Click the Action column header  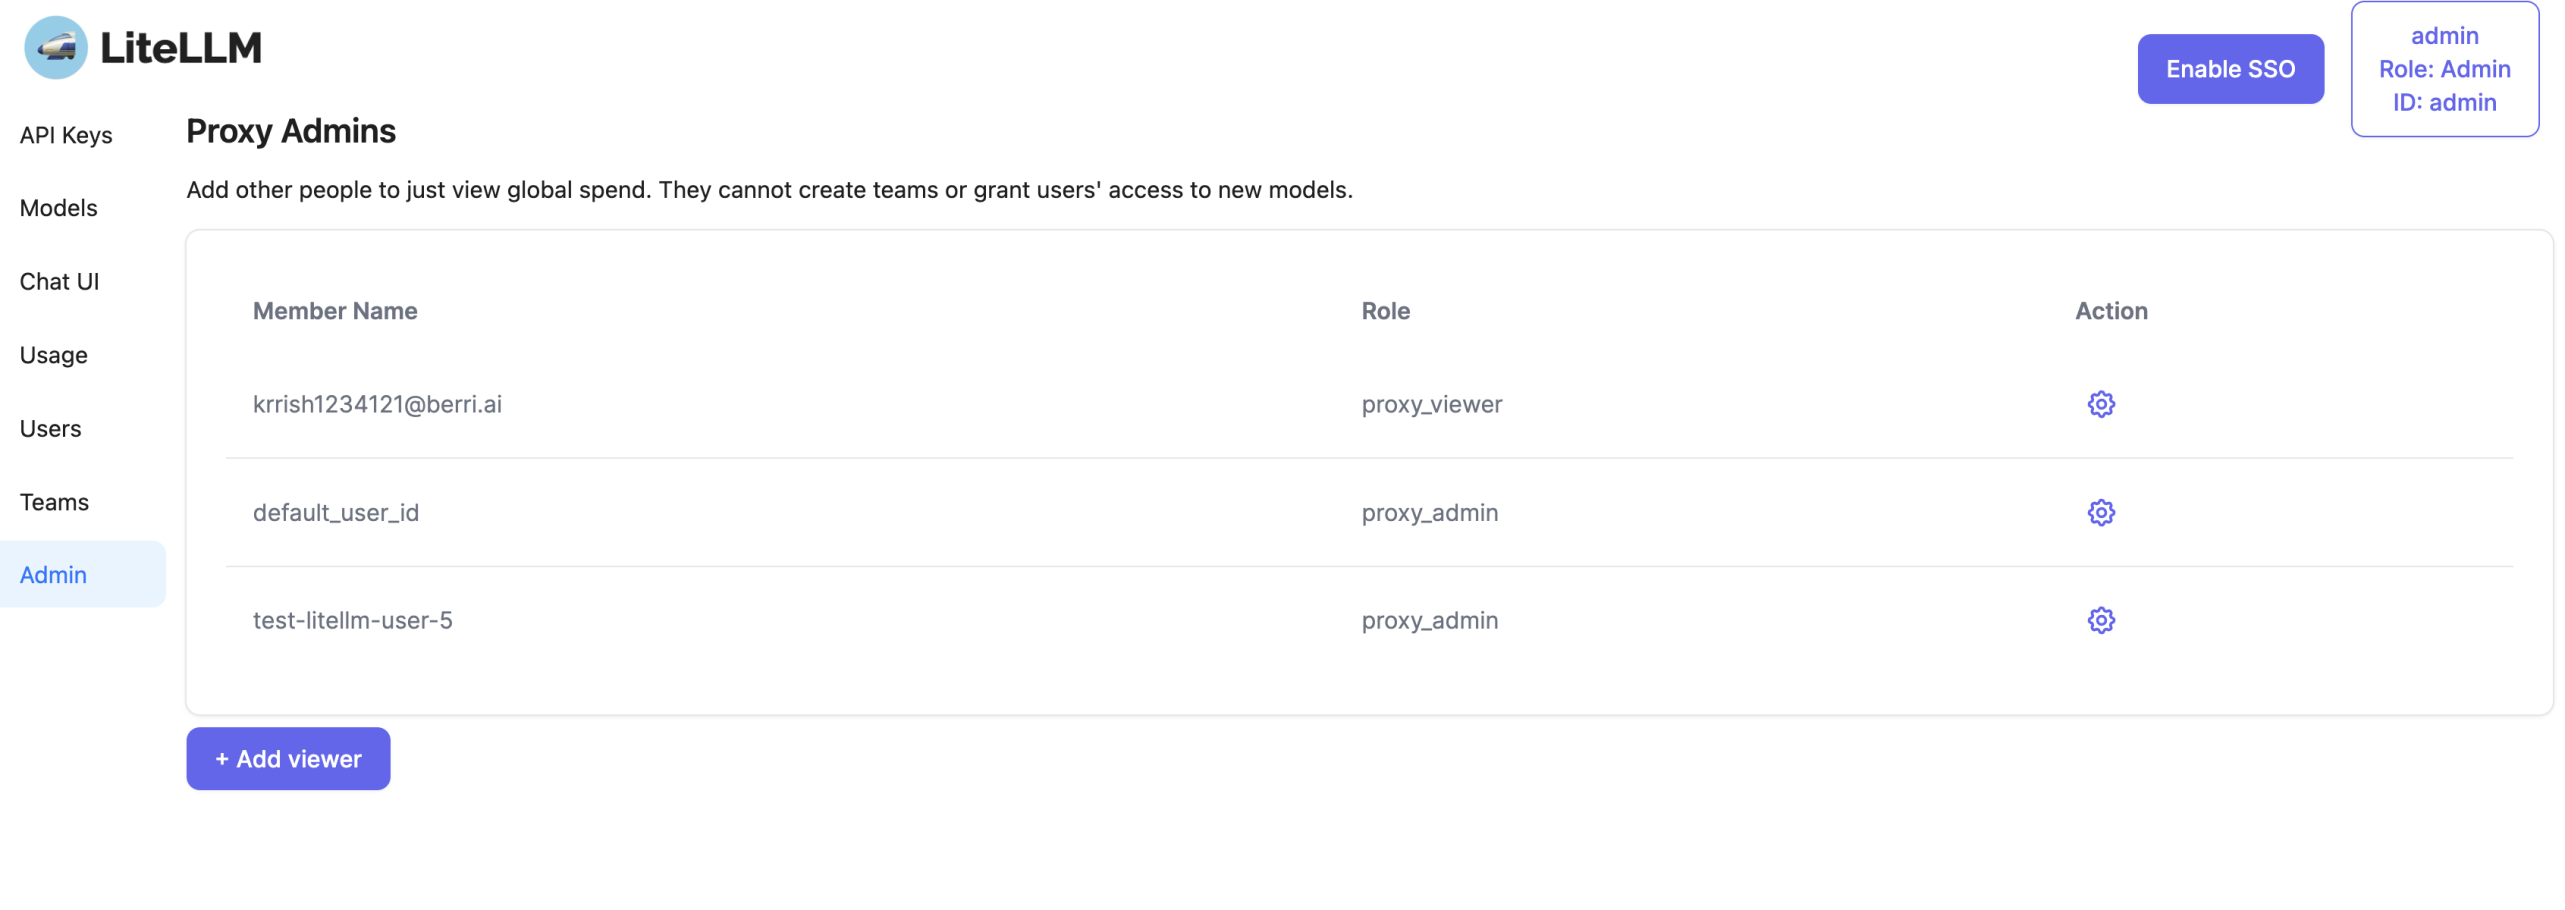(2110, 311)
